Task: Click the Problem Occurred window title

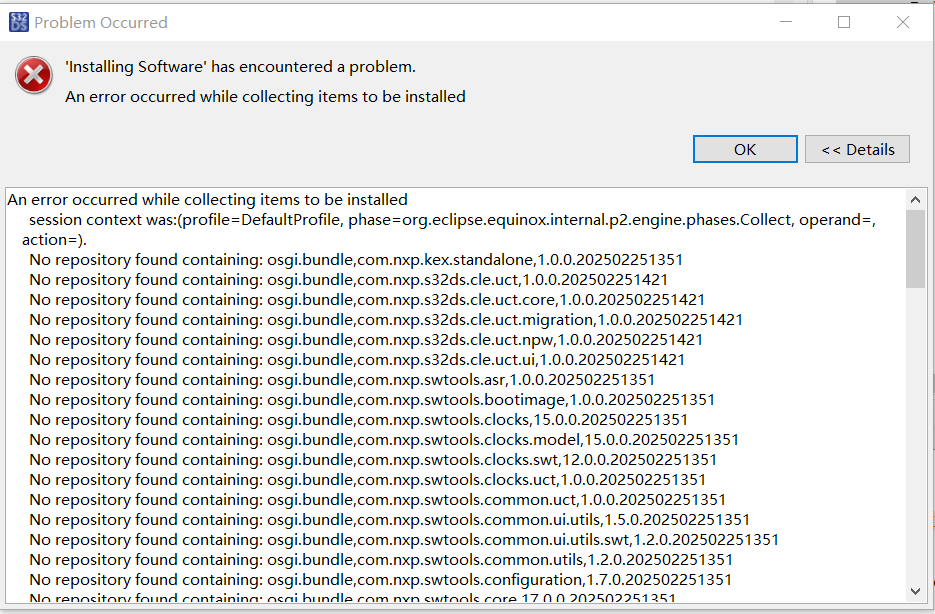Action: pos(101,23)
